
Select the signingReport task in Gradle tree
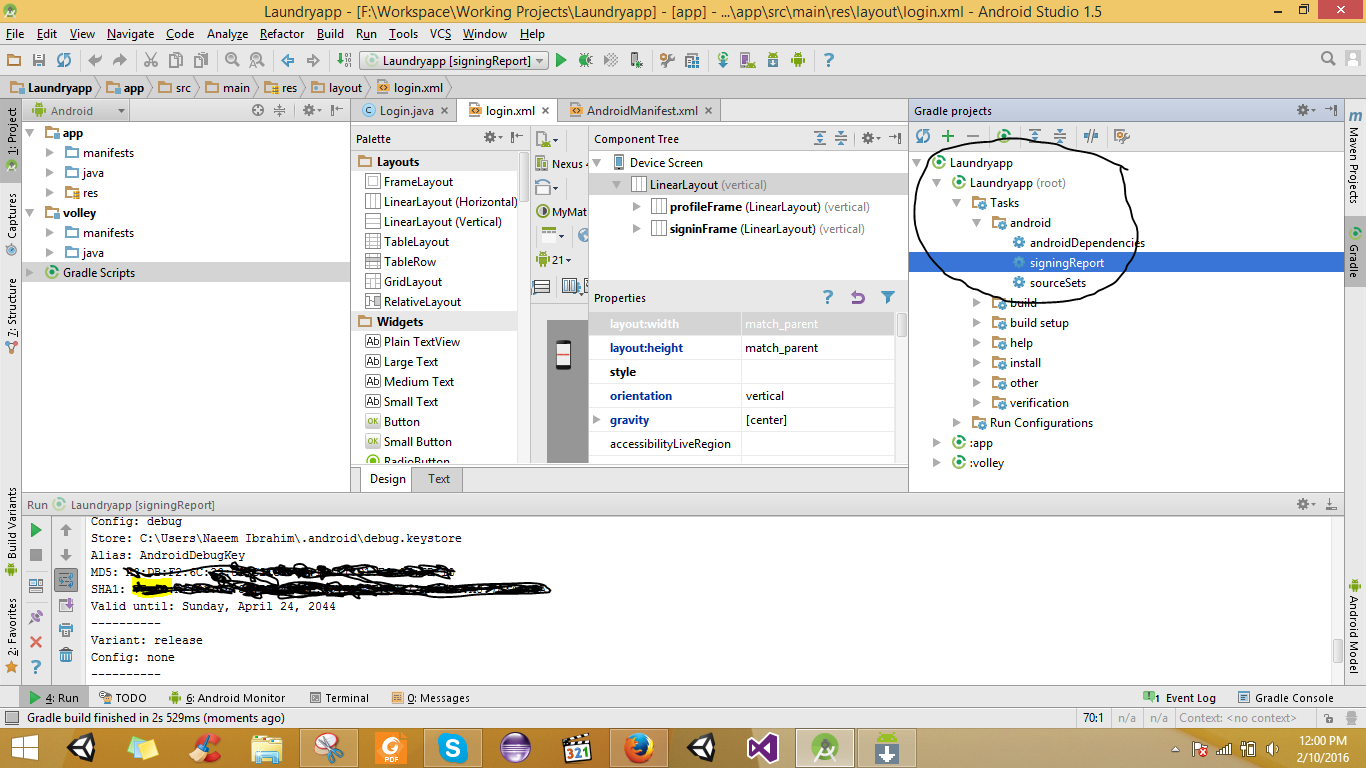pos(1067,263)
